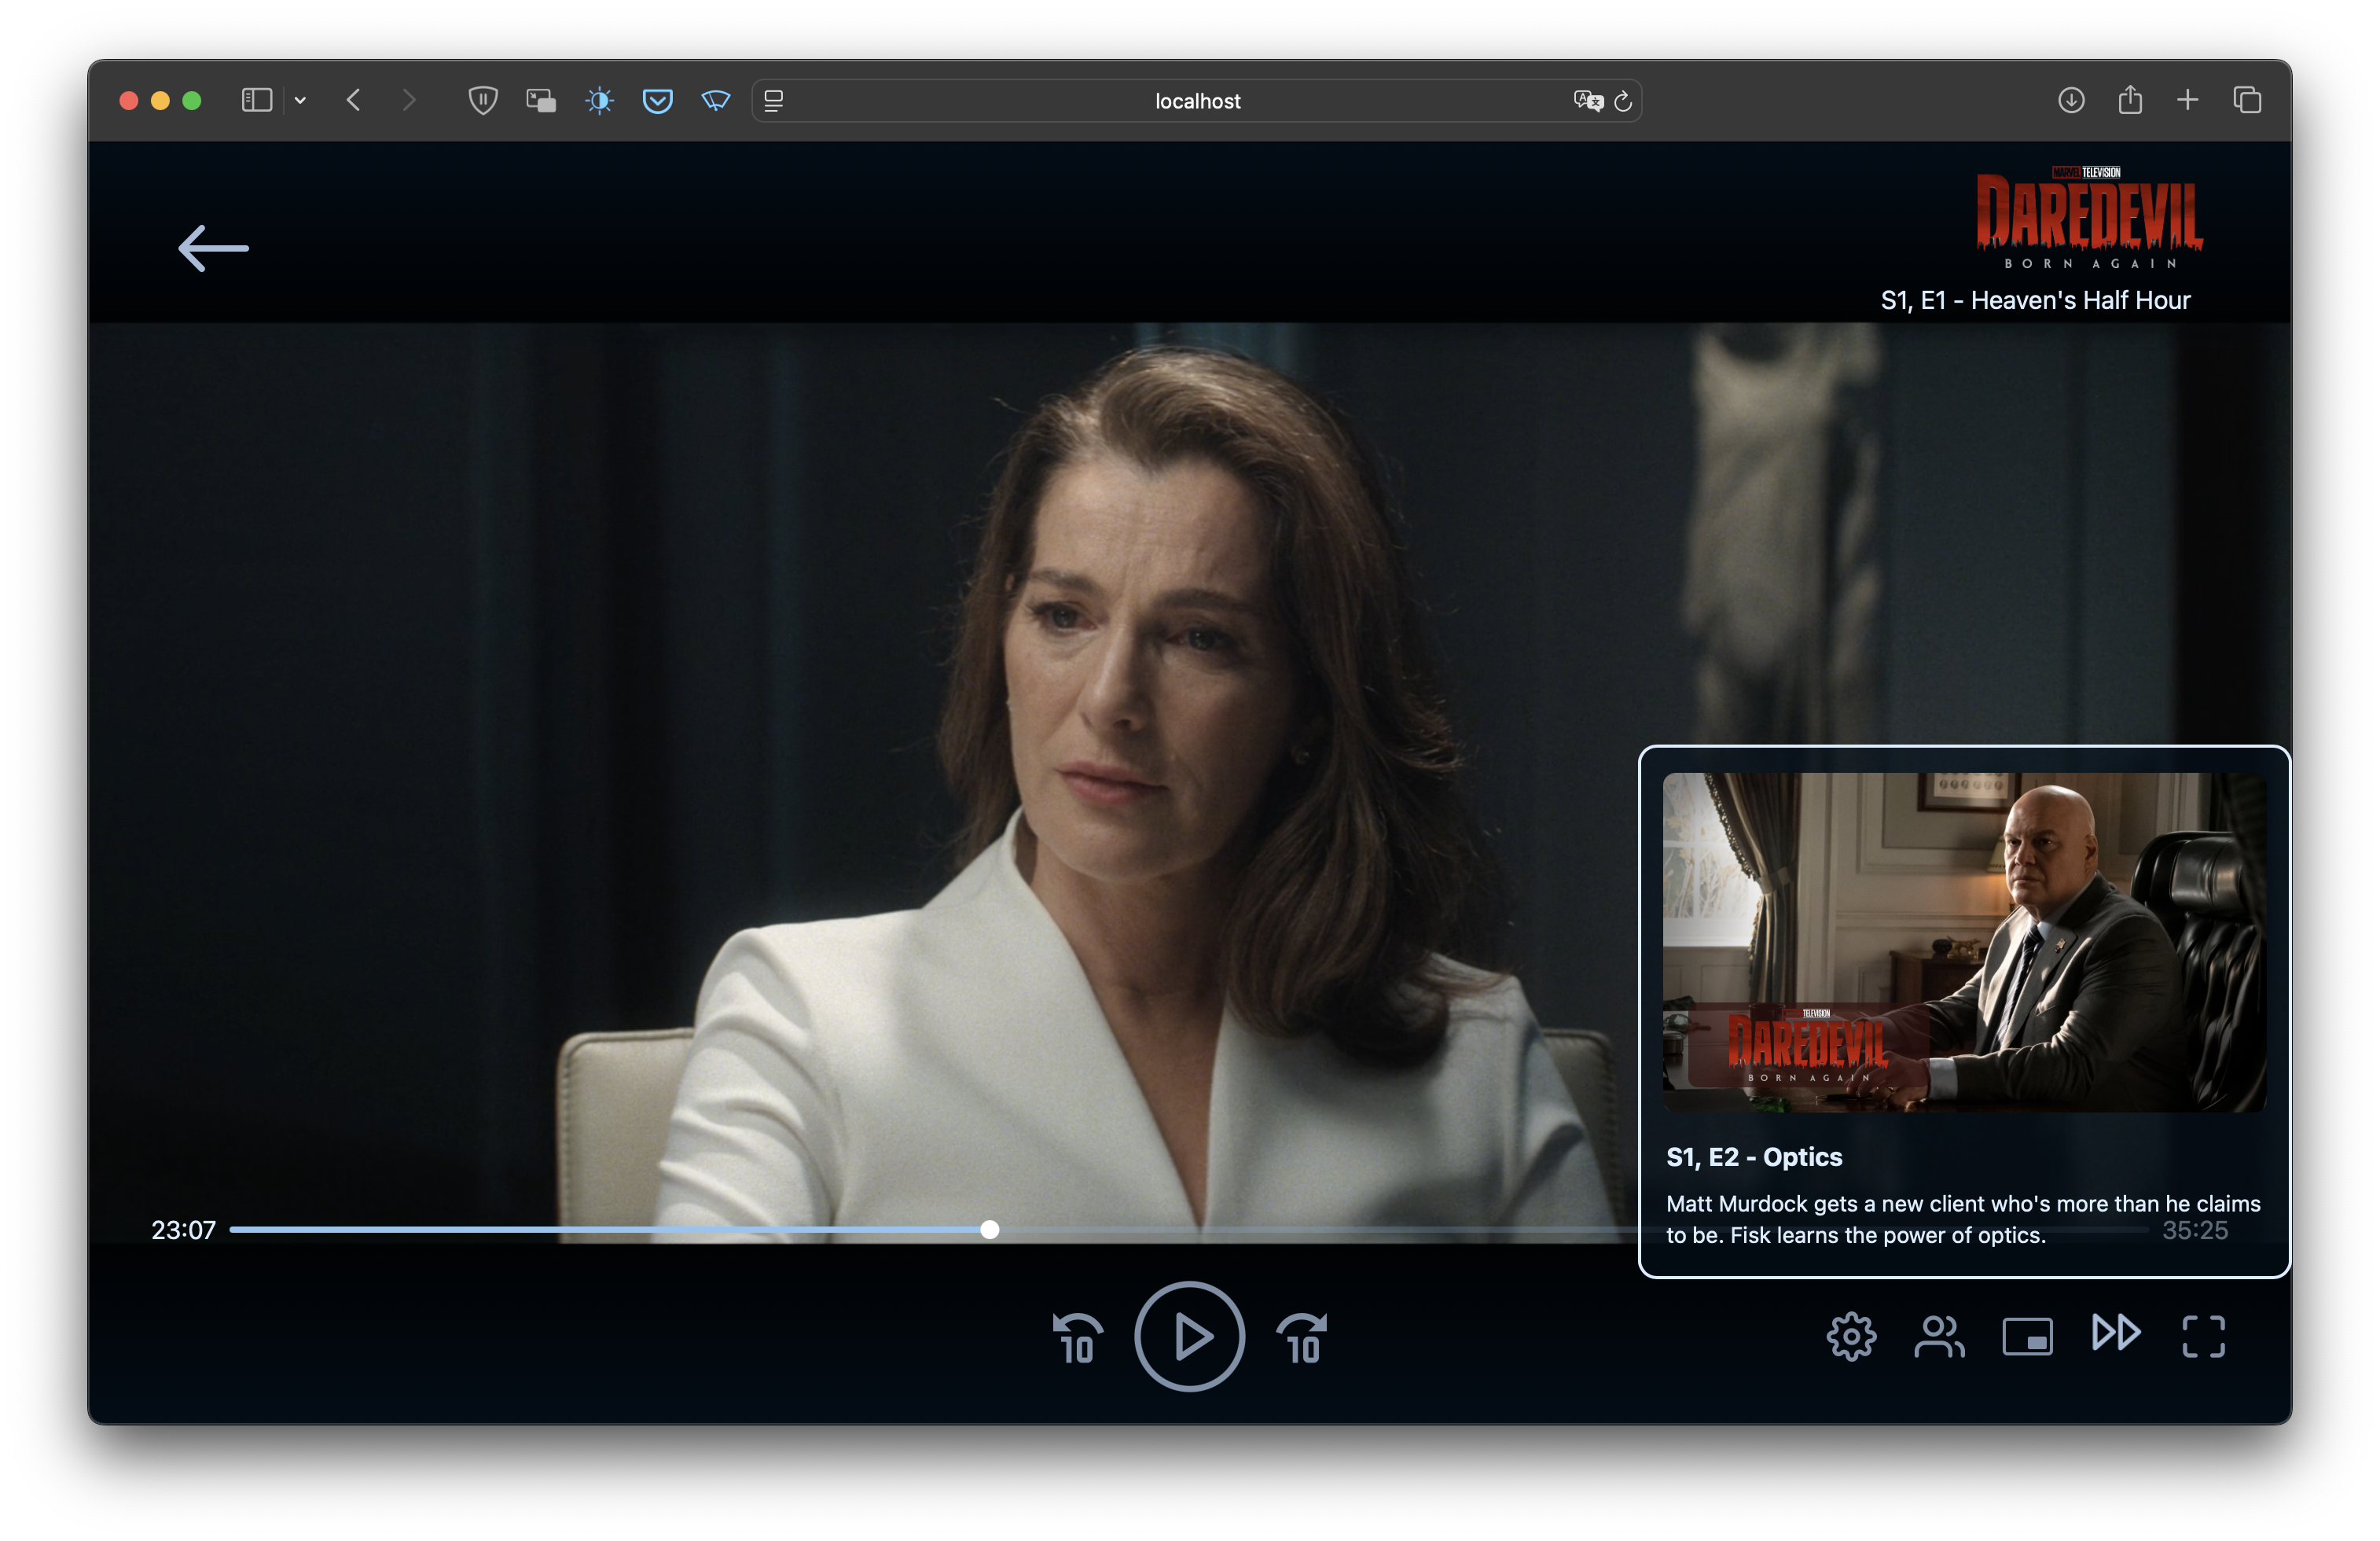Open the brightness sun extension icon

(599, 100)
